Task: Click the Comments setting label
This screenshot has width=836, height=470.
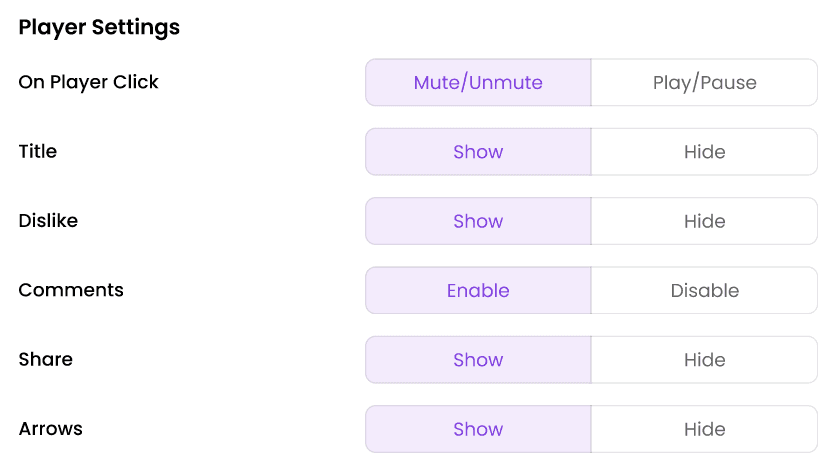Action: coord(71,290)
